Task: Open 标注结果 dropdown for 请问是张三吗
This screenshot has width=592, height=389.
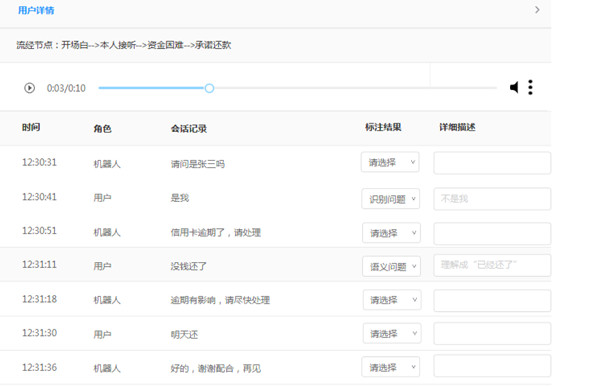Action: tap(390, 162)
